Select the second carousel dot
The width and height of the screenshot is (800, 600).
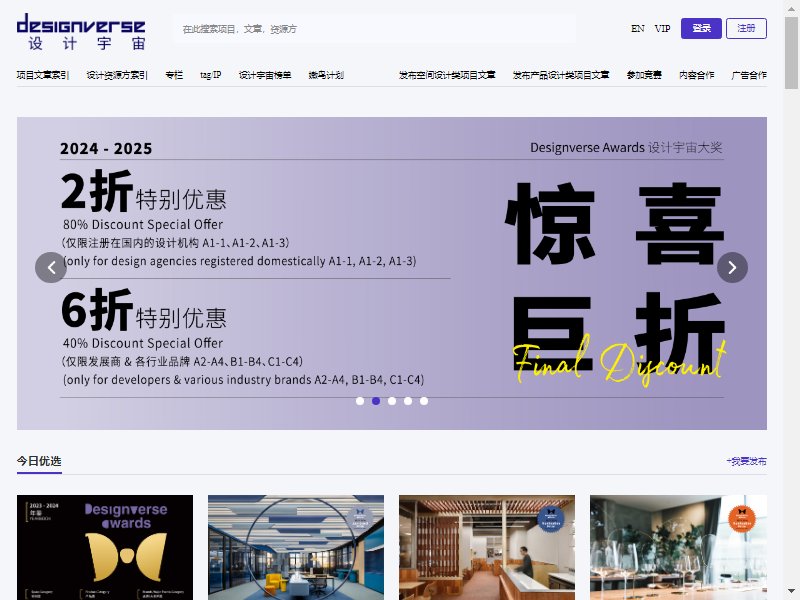[376, 401]
